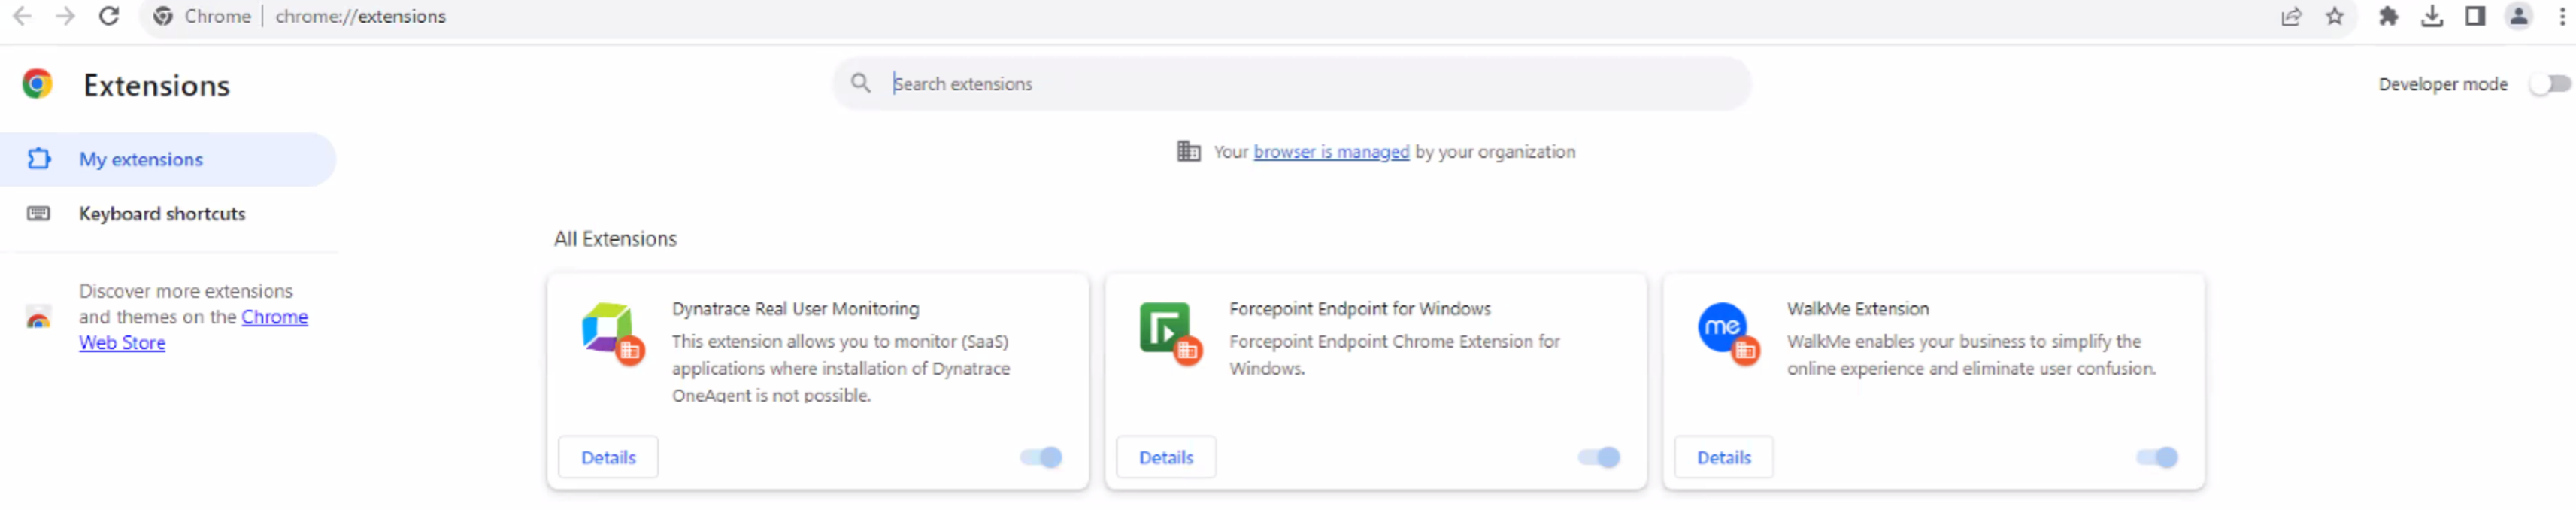2576x510 pixels.
Task: Open the profile avatar icon
Action: coord(2518,16)
